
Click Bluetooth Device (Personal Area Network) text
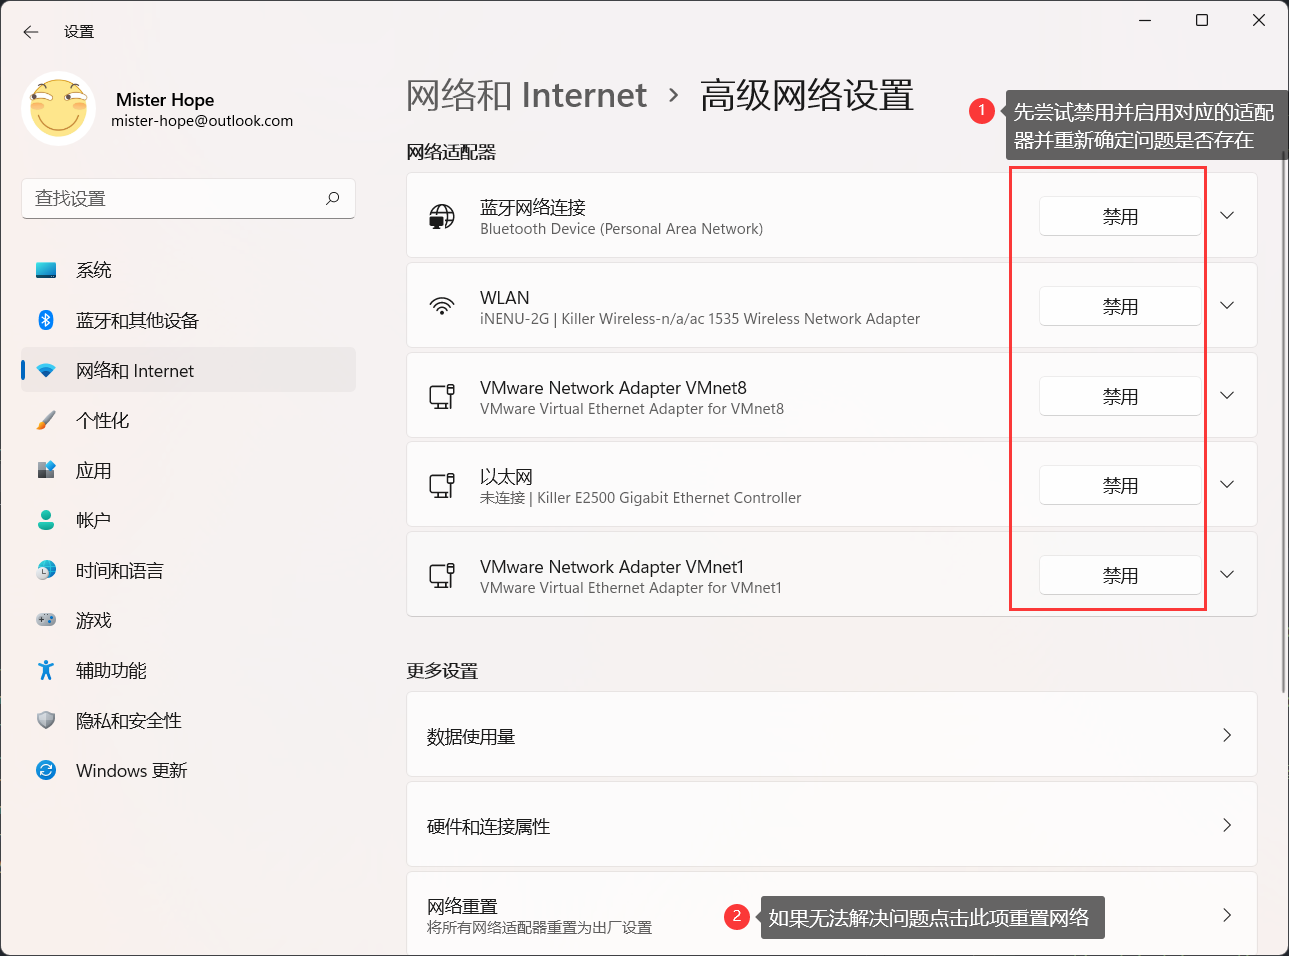(621, 229)
